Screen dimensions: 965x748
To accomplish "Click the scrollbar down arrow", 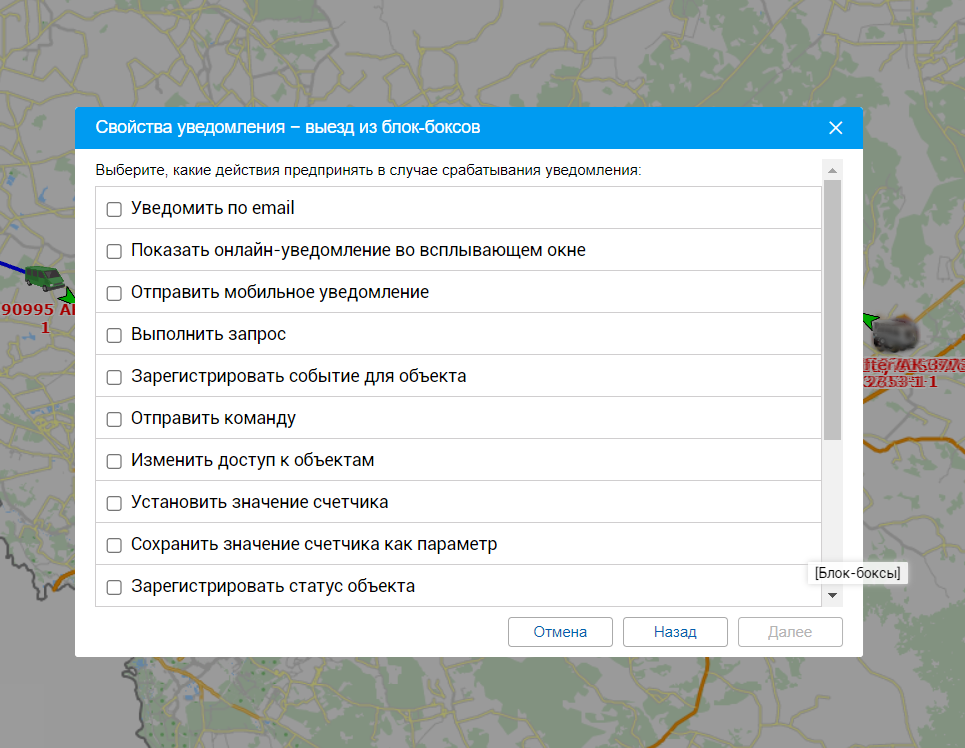I will (x=832, y=596).
